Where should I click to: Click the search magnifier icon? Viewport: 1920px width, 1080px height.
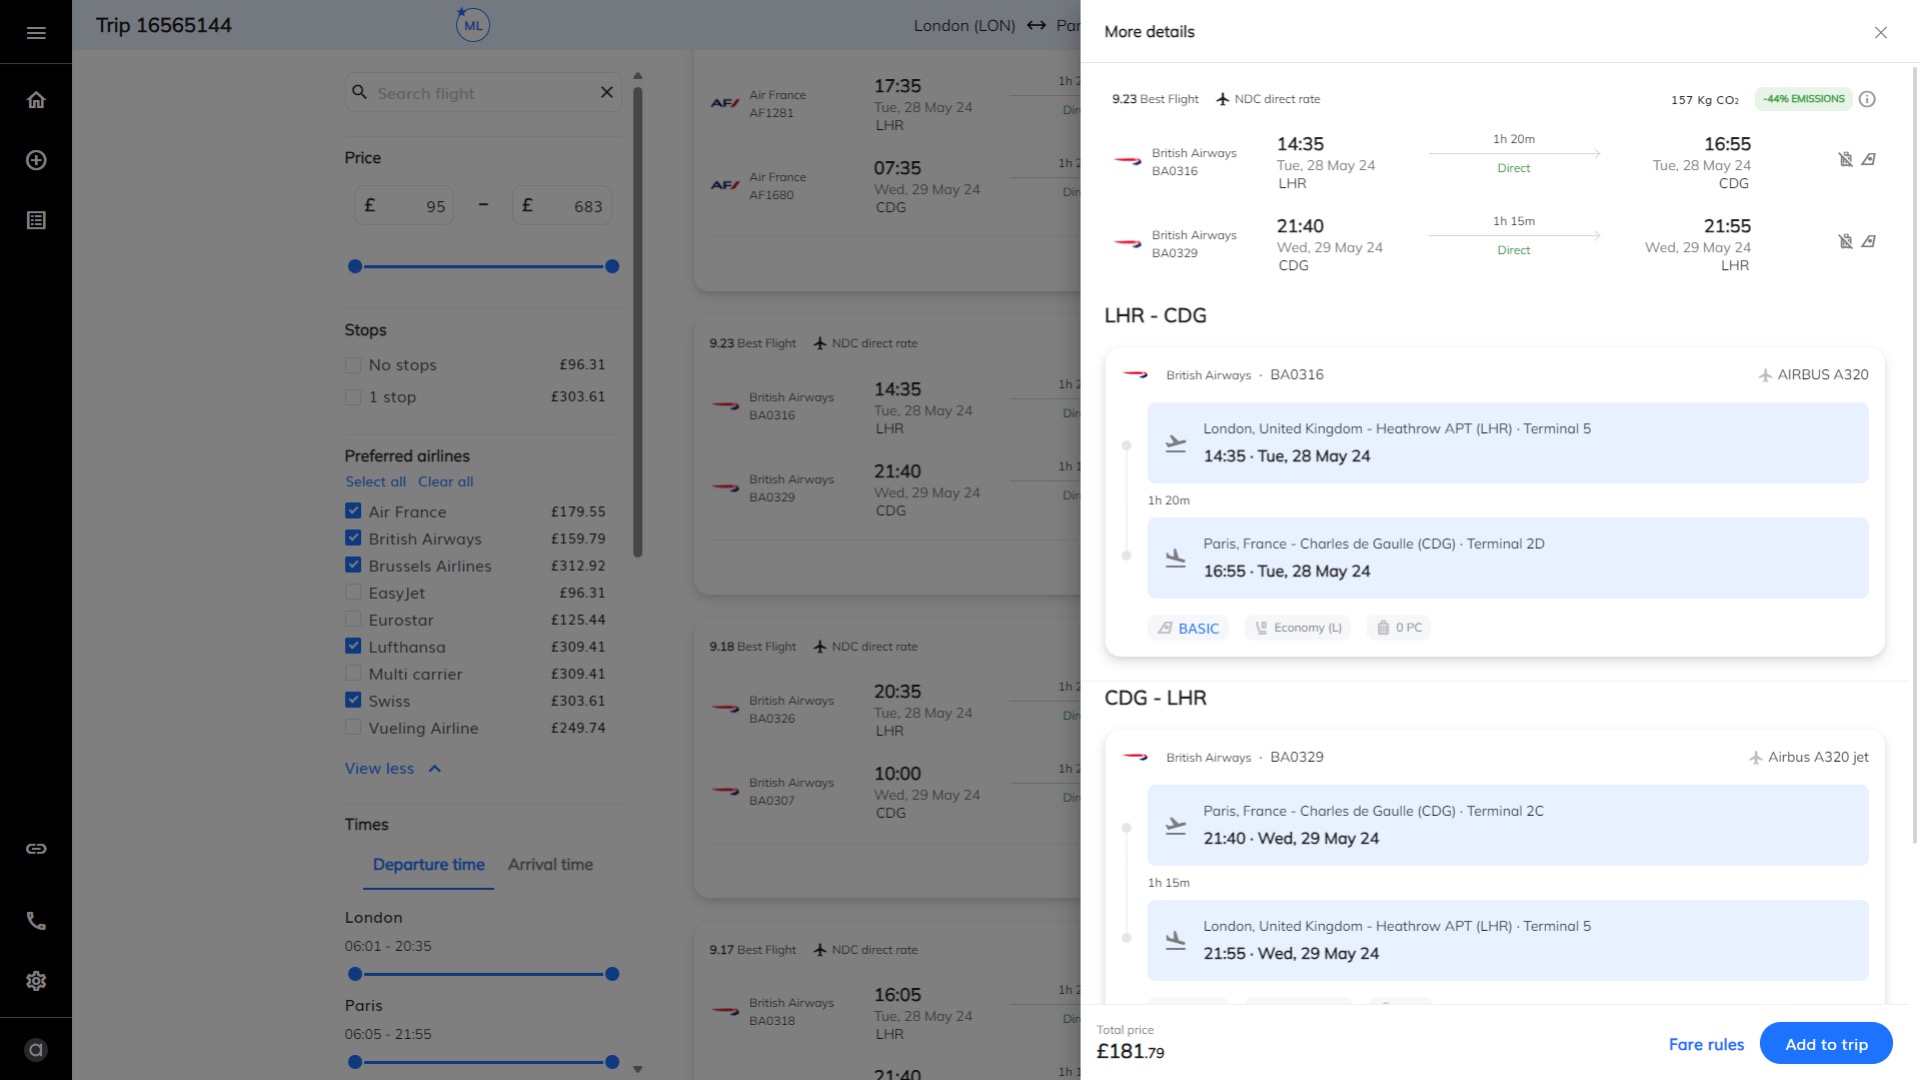point(360,92)
